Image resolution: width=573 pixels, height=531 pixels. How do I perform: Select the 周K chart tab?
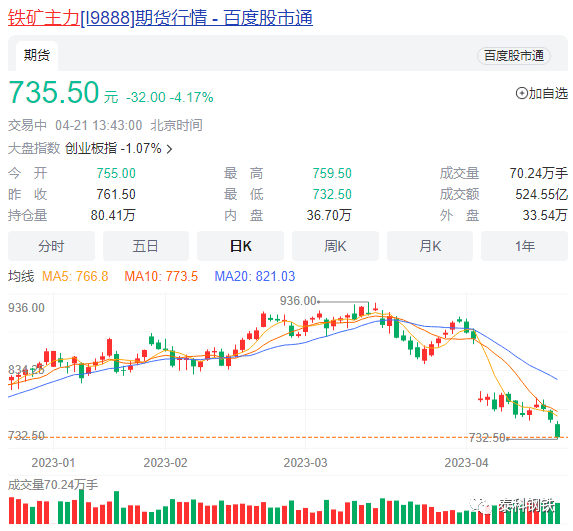pos(335,246)
